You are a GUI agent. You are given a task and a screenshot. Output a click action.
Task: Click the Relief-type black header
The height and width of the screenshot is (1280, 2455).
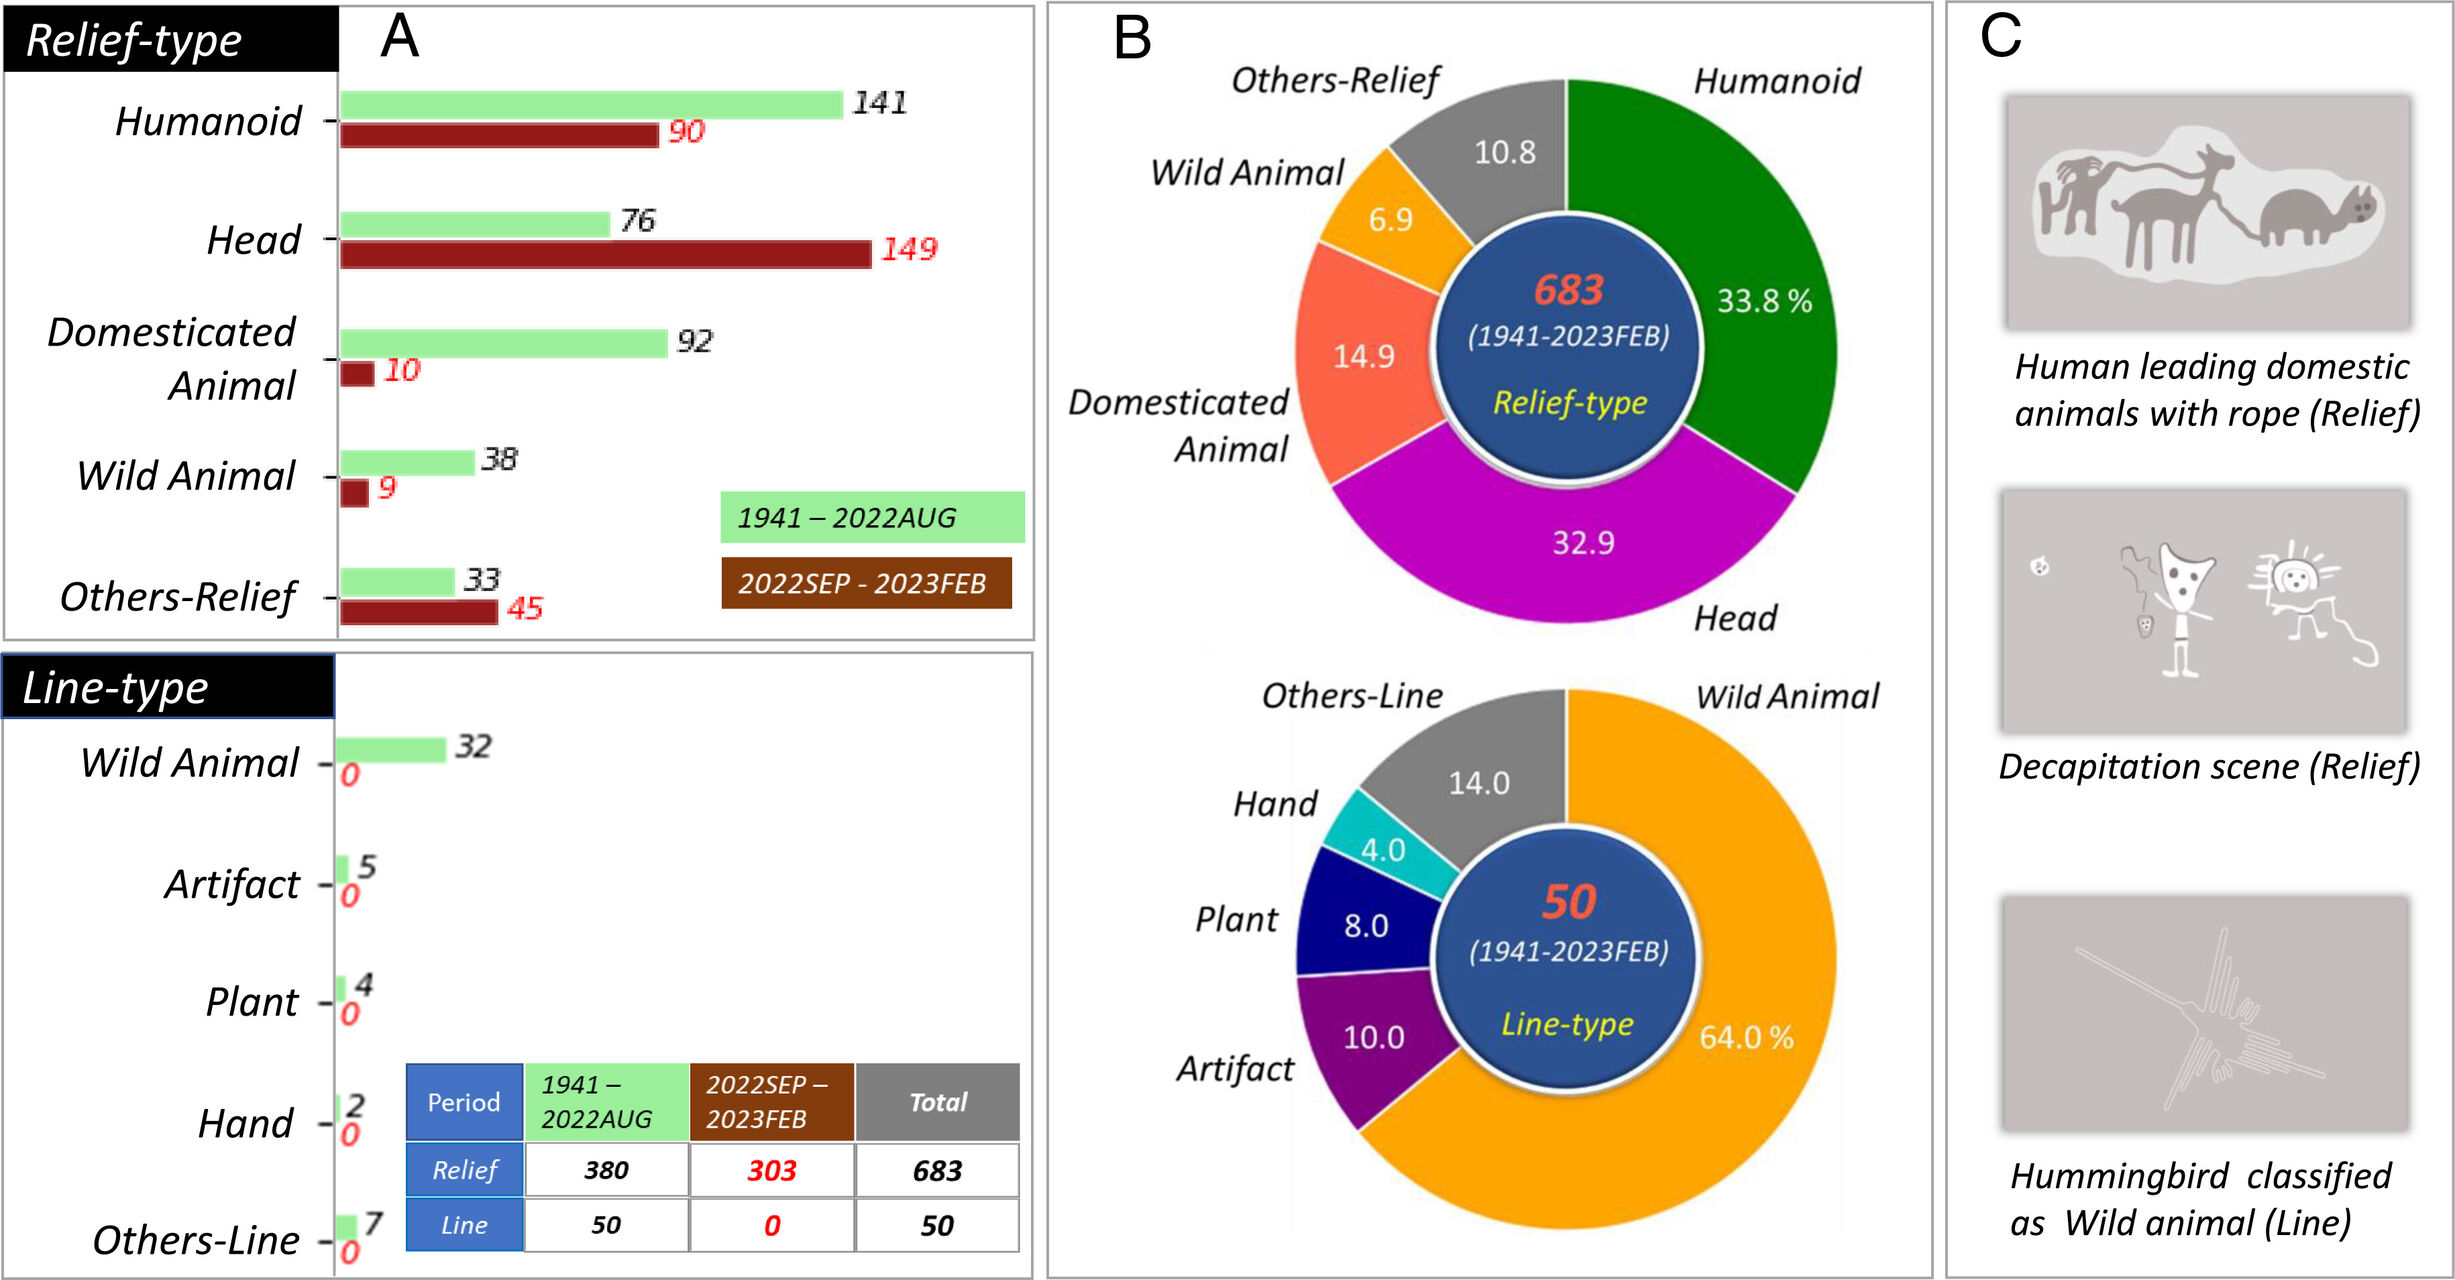click(x=171, y=39)
